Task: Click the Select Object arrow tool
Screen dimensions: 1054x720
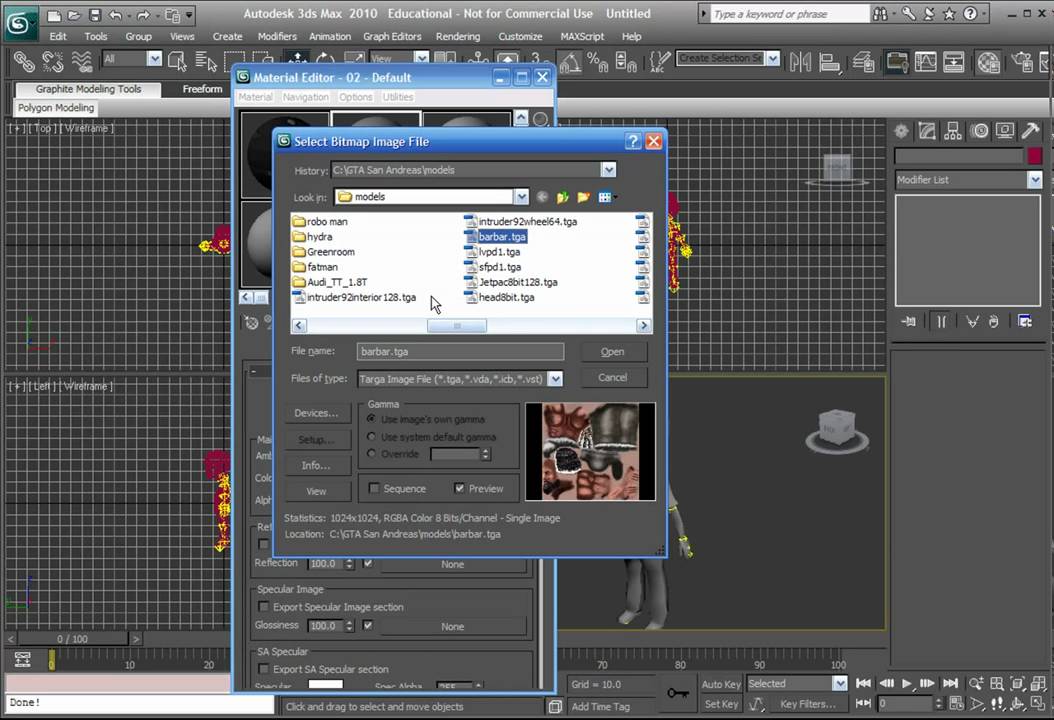Action: point(177,62)
